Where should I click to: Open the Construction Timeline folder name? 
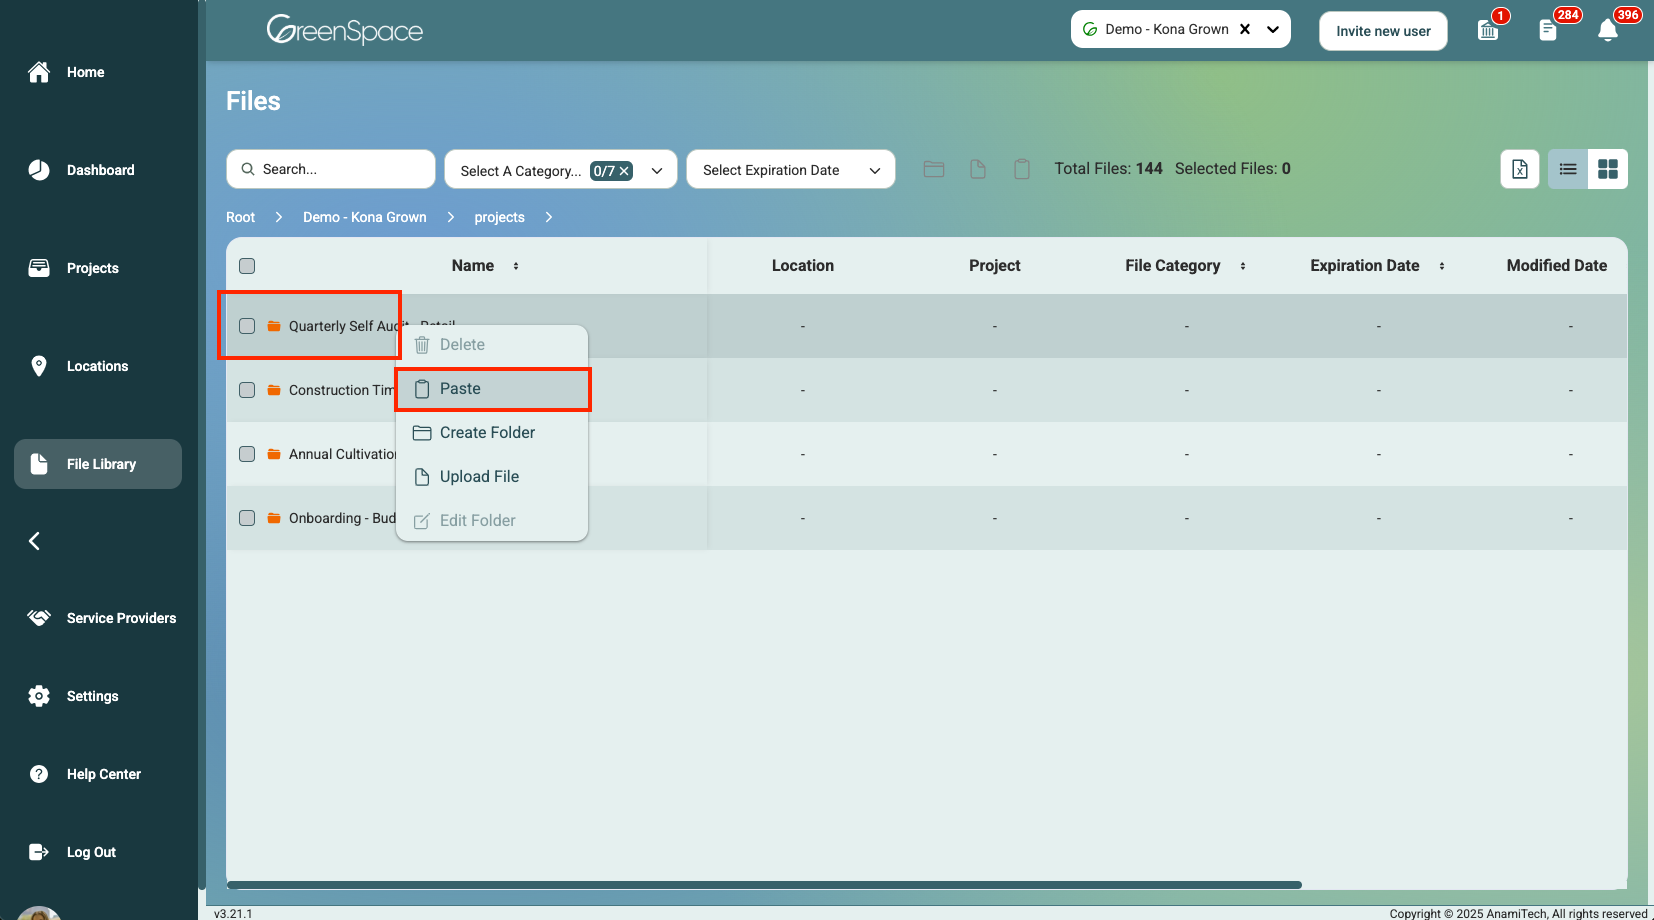pos(342,390)
